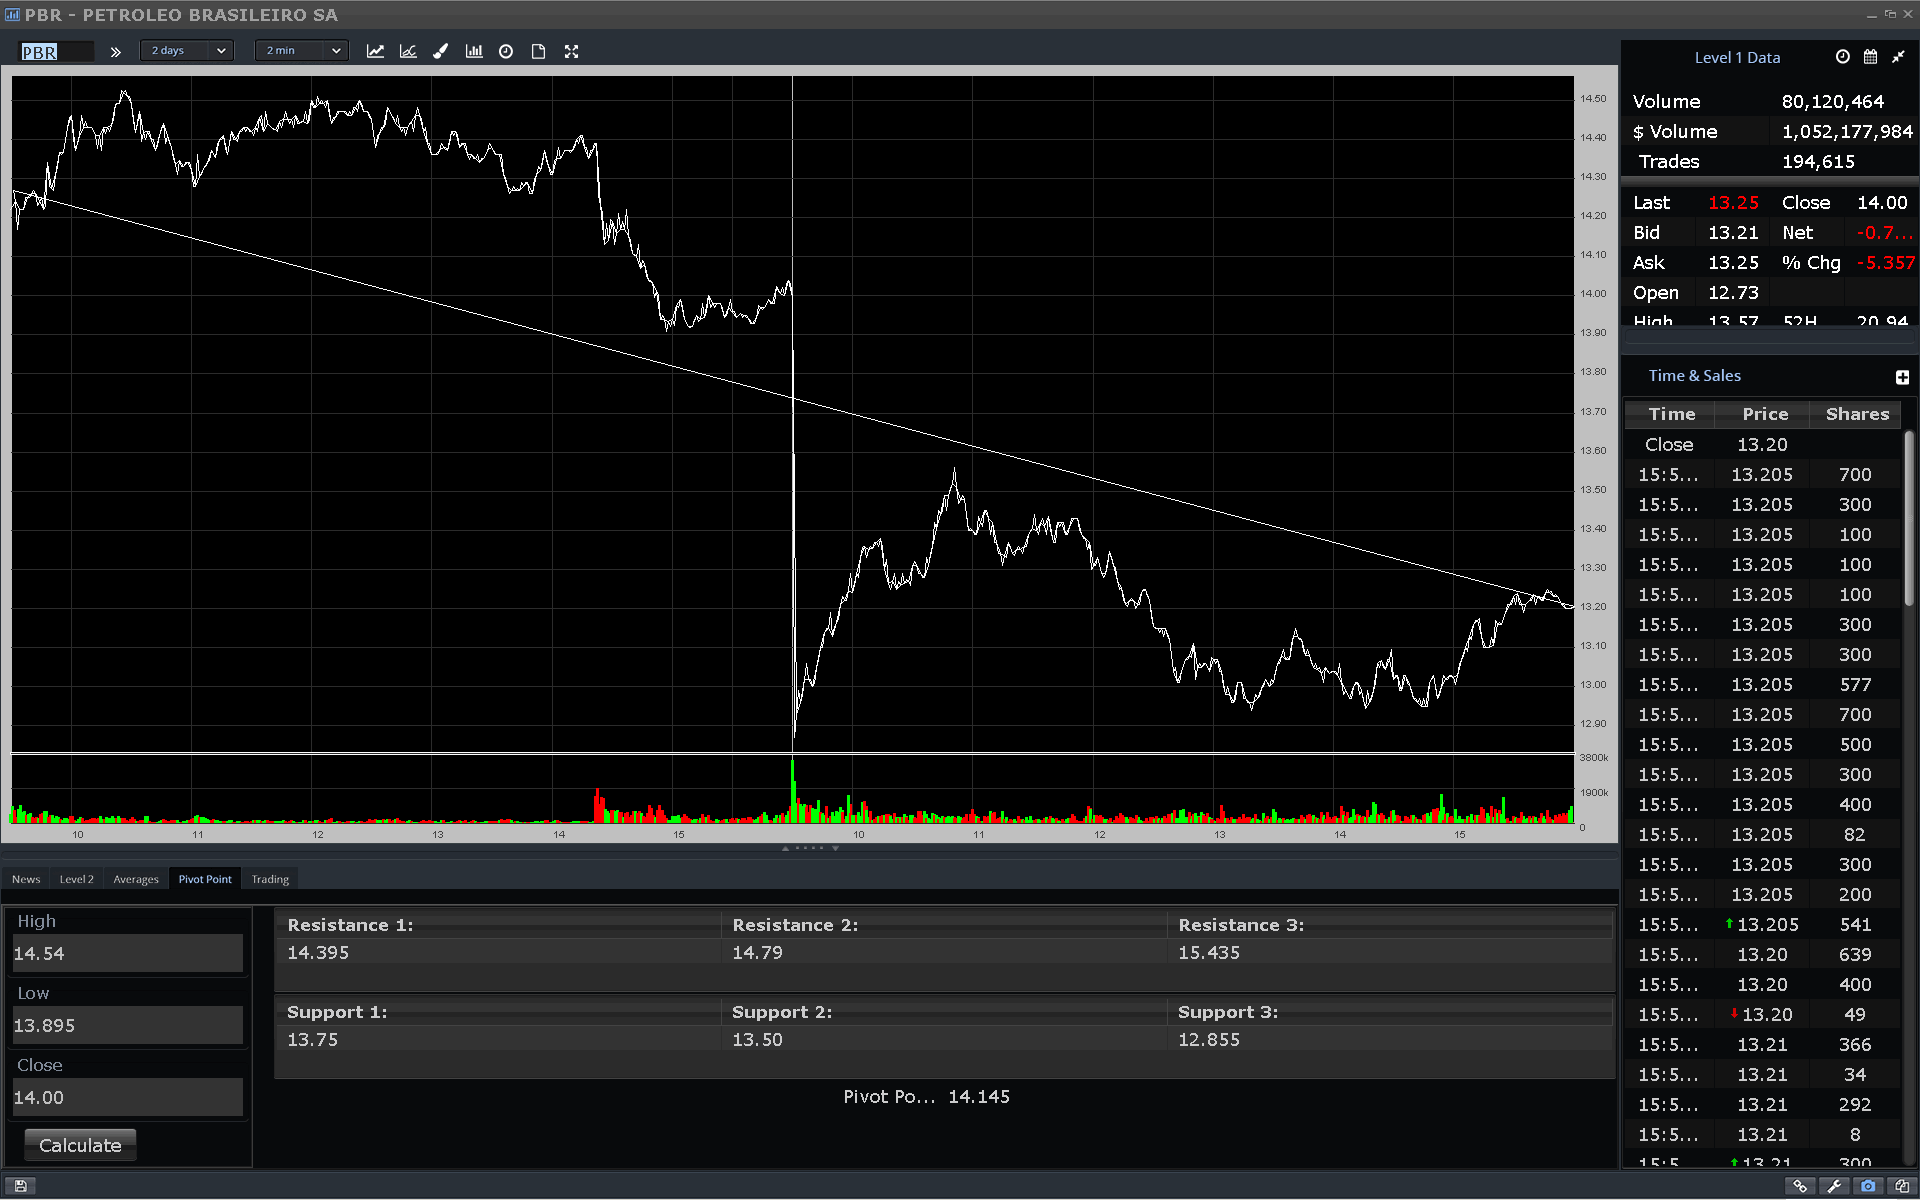This screenshot has height=1200, width=1920.
Task: Click the blank page icon in toolbar
Action: coord(538,51)
